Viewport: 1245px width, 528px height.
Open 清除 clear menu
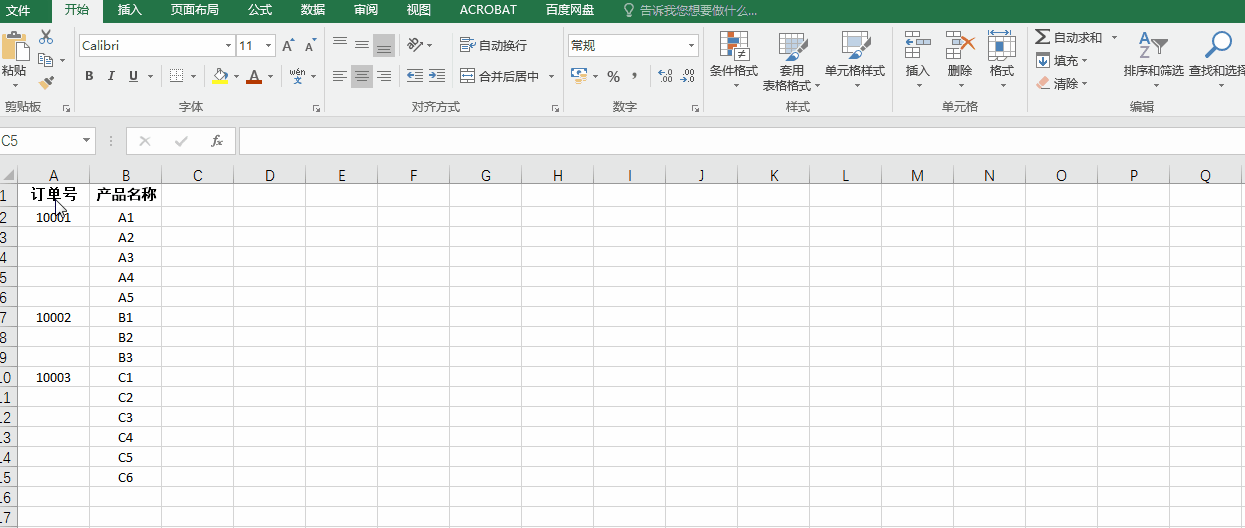point(1061,84)
